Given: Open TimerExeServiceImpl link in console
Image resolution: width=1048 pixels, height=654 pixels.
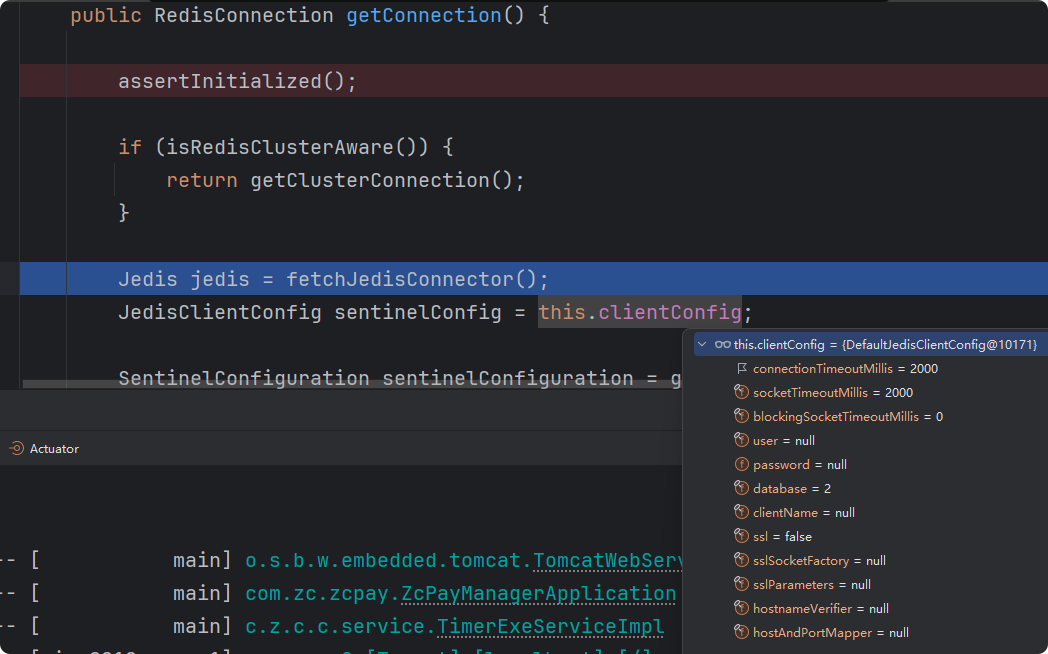Looking at the screenshot, I should [550, 627].
